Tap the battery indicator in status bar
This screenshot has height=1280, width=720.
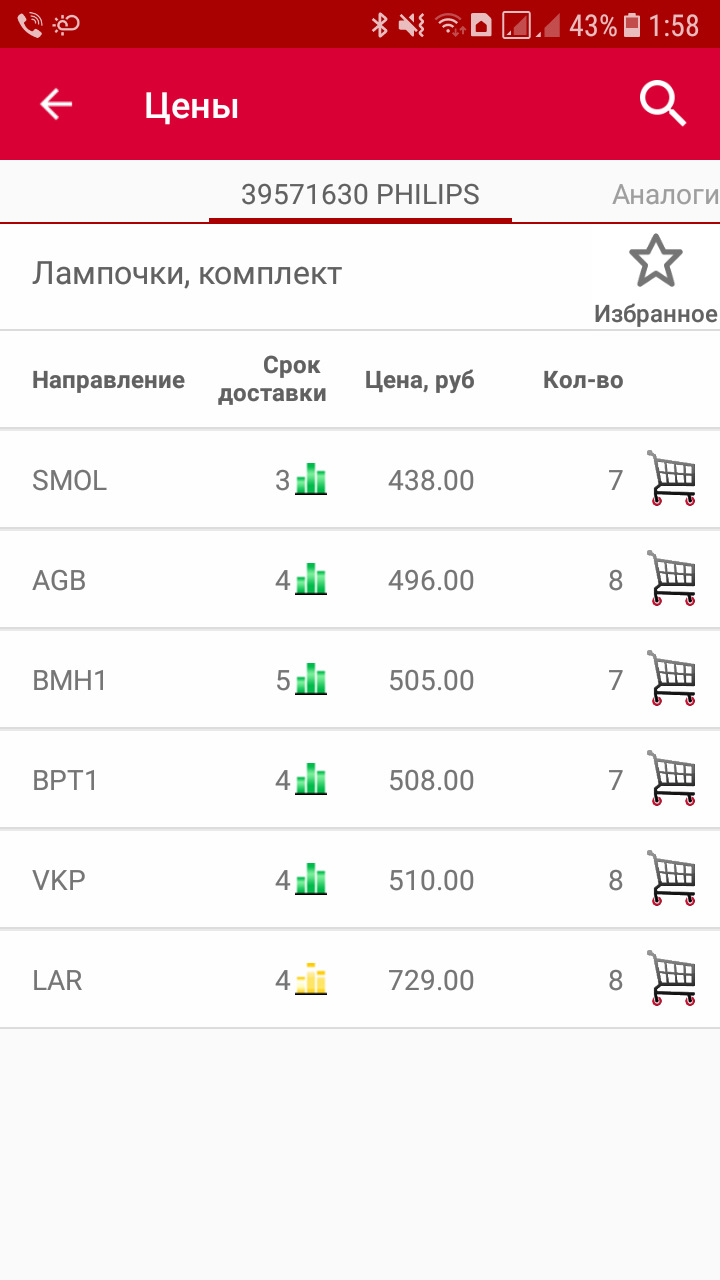[x=632, y=25]
